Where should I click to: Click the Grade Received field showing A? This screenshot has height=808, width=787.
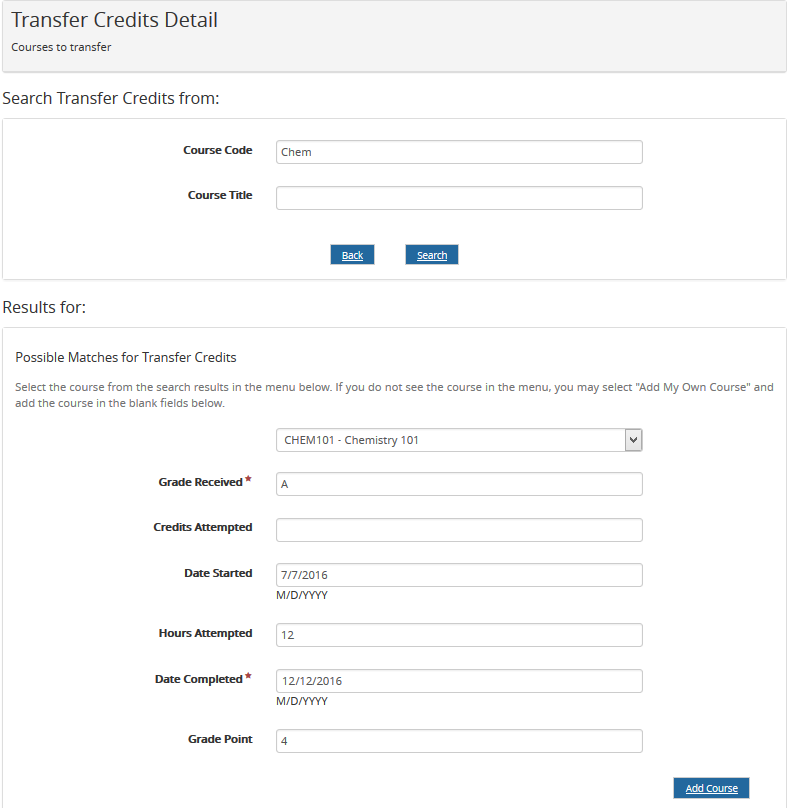pyautogui.click(x=458, y=483)
